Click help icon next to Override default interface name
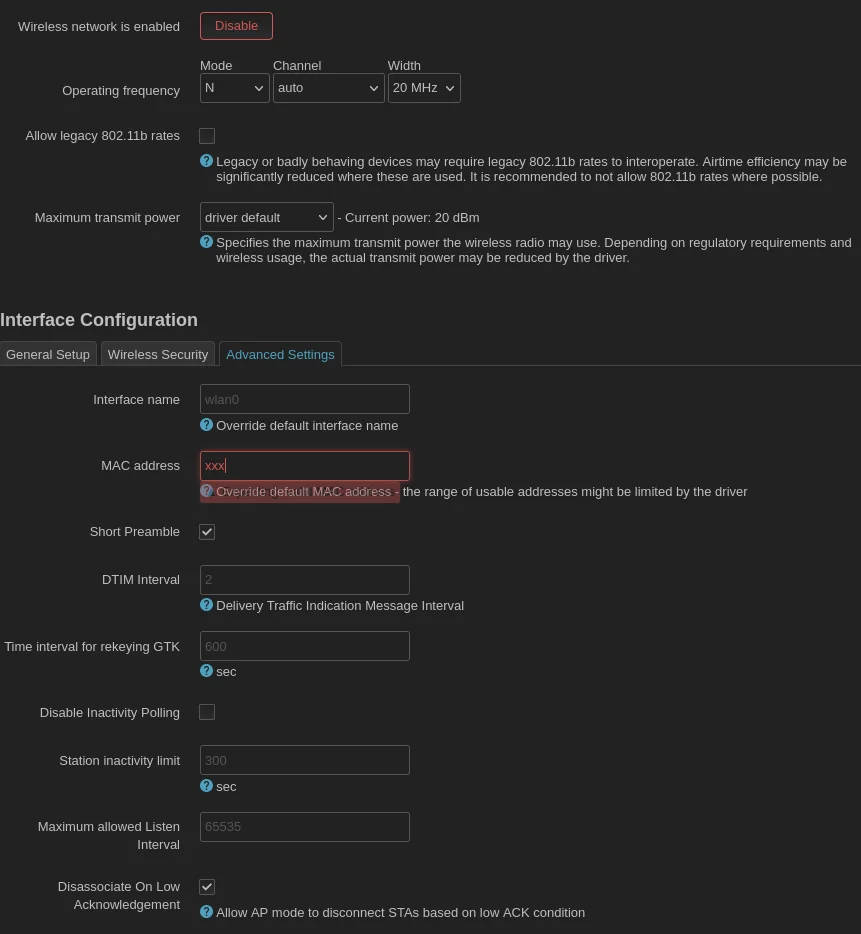Image resolution: width=861 pixels, height=934 pixels. click(x=206, y=425)
